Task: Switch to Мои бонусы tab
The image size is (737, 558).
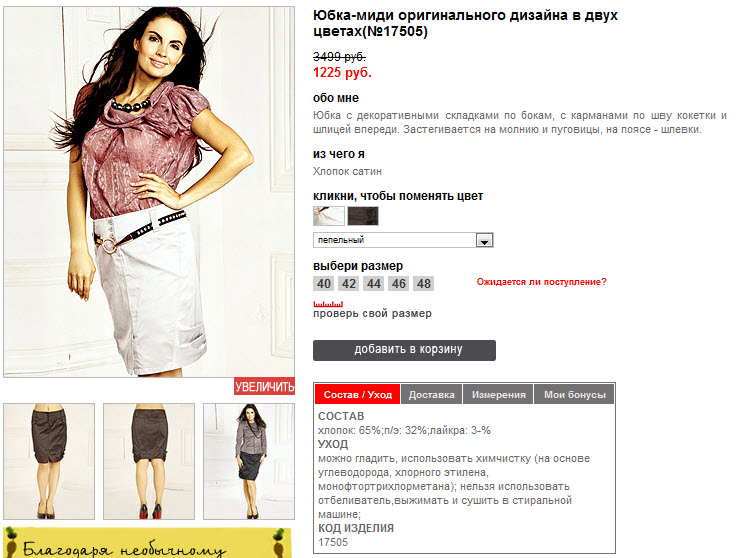Action: [x=574, y=394]
